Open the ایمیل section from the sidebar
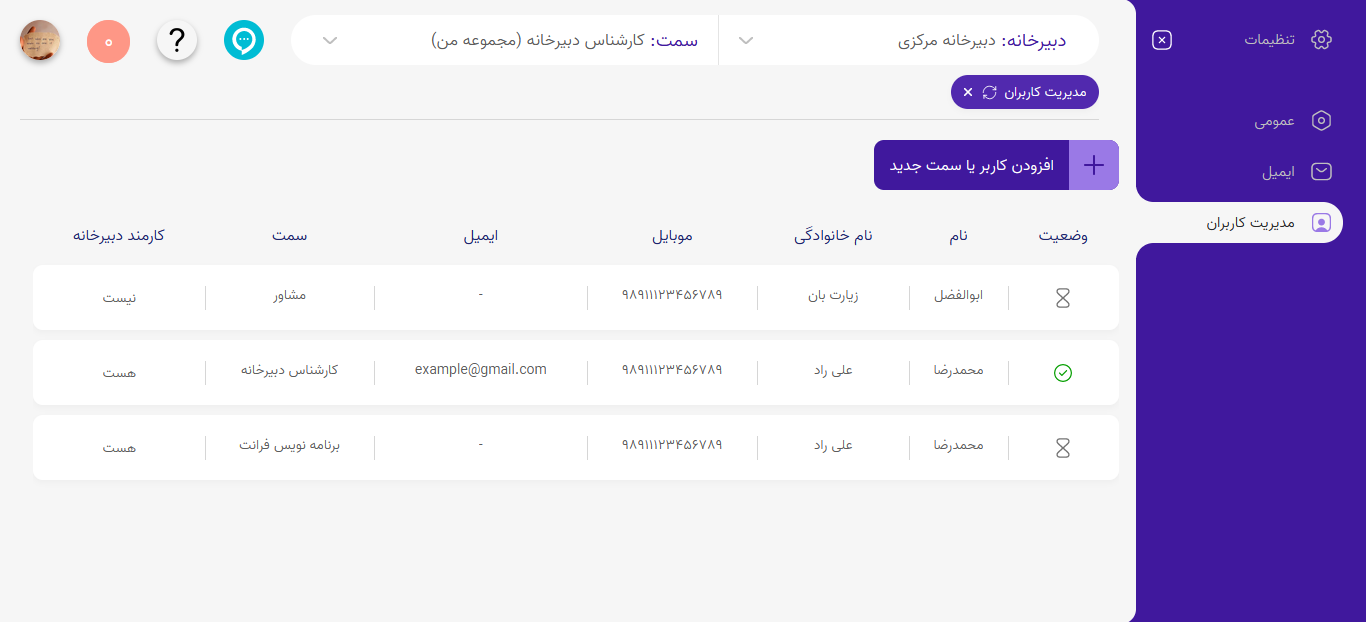This screenshot has height=622, width=1366. (1280, 171)
